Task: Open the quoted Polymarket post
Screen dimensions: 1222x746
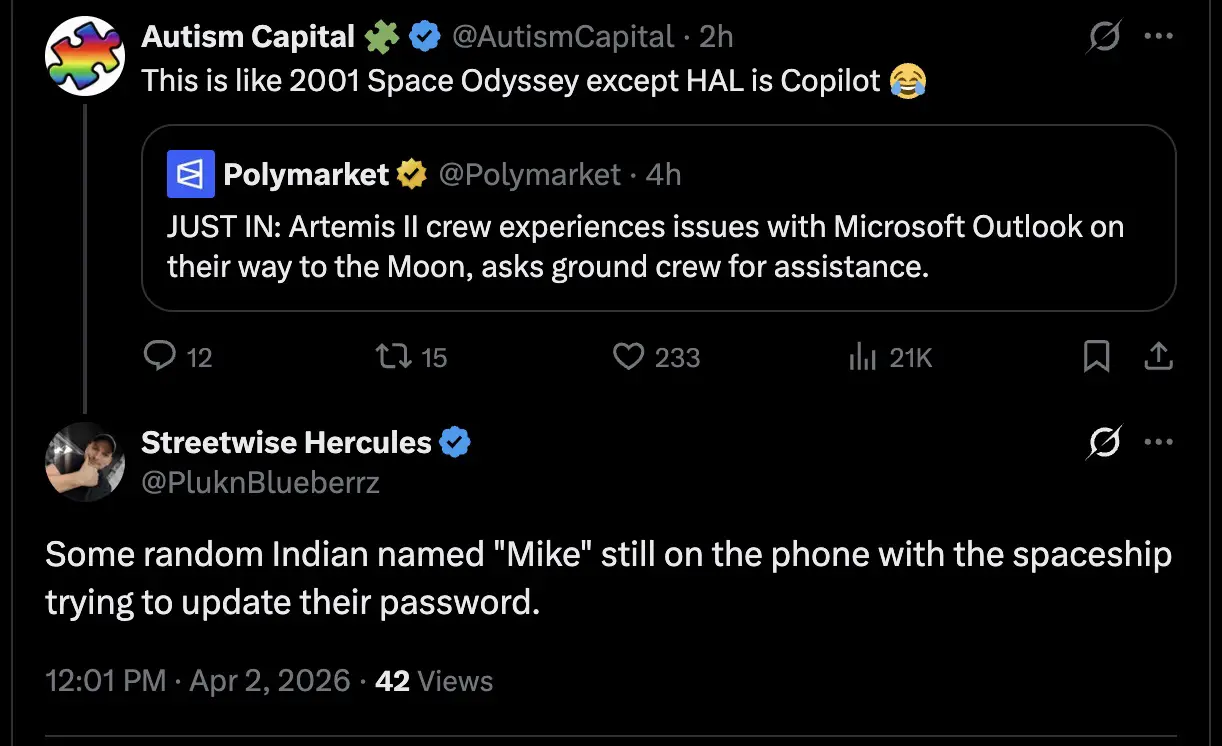Action: pyautogui.click(x=658, y=245)
